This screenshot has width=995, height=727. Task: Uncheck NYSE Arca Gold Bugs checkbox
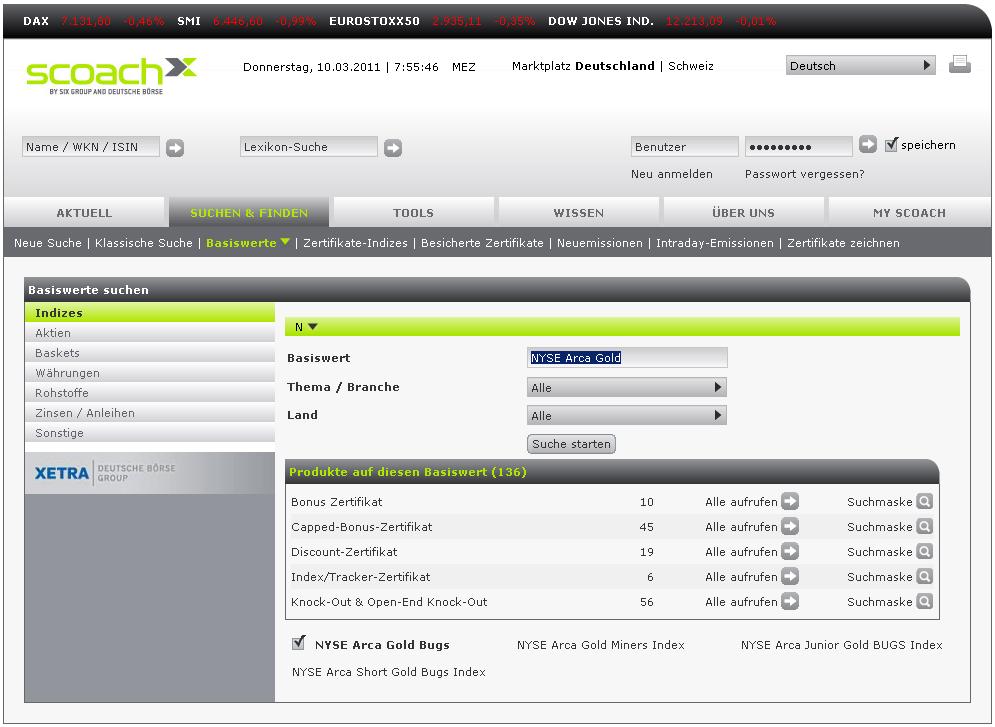tap(298, 643)
